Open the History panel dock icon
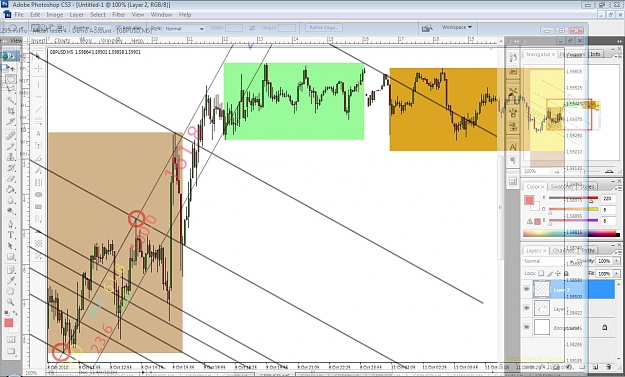The height and width of the screenshot is (377, 625). (x=513, y=58)
